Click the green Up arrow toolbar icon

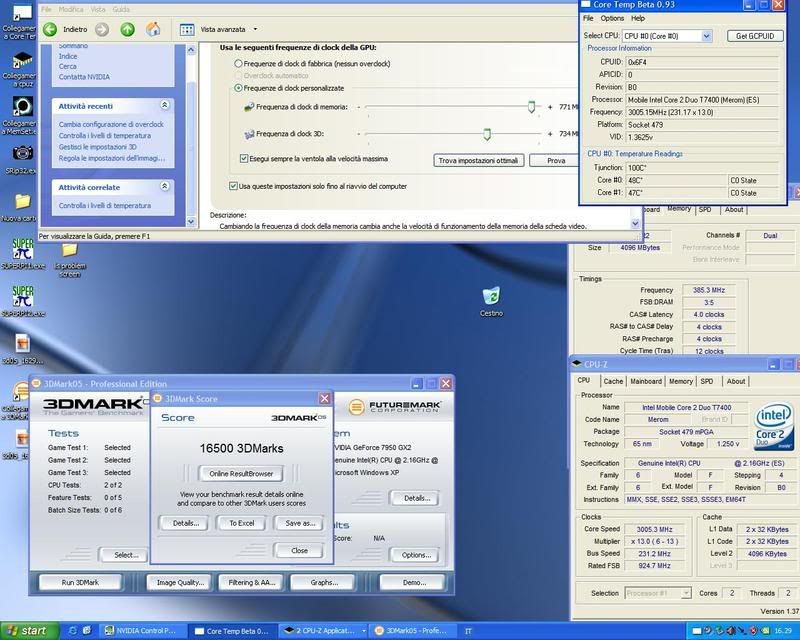point(128,30)
